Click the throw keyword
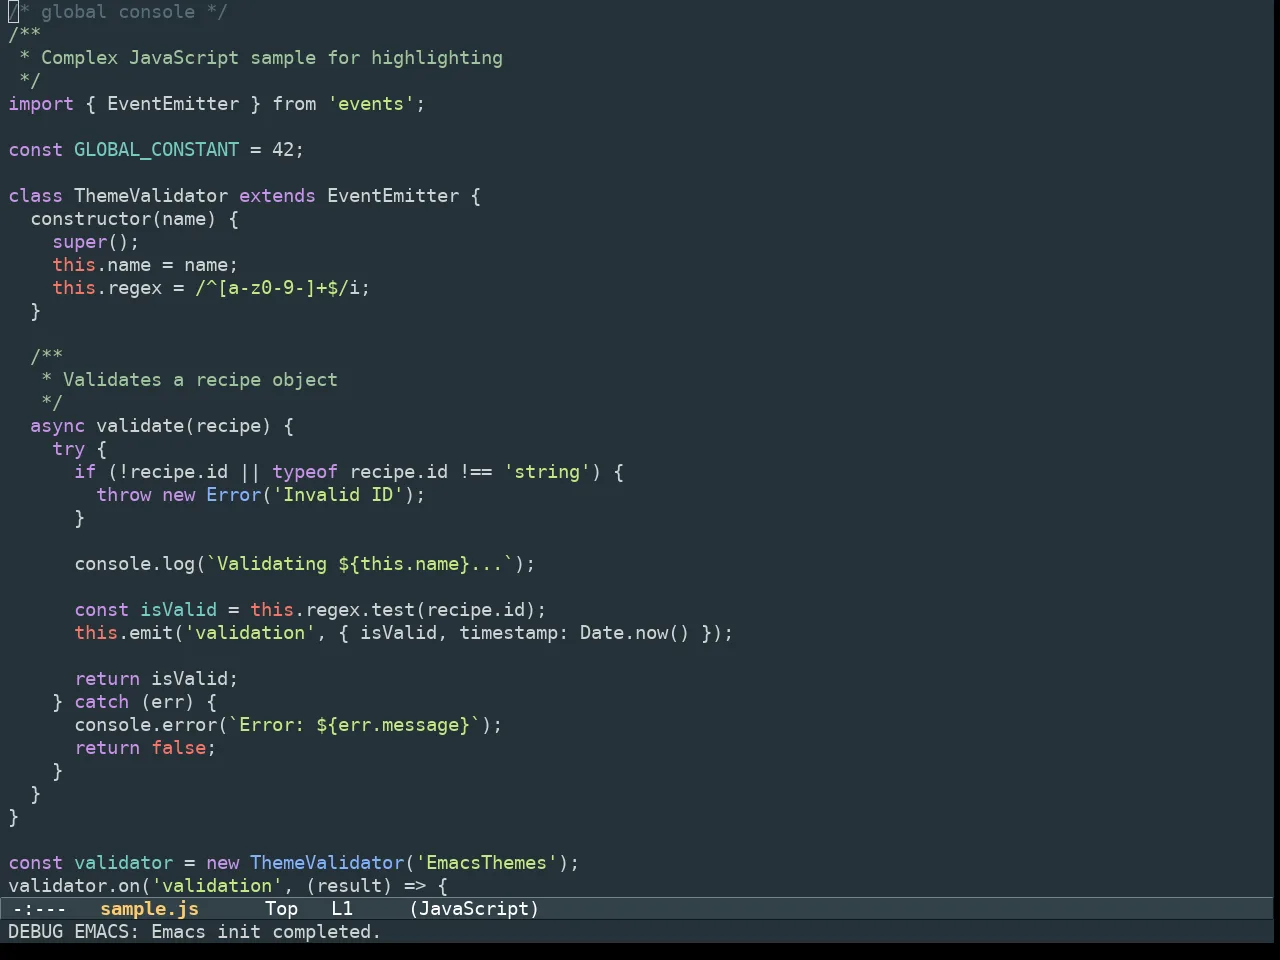The image size is (1280, 960). (124, 495)
